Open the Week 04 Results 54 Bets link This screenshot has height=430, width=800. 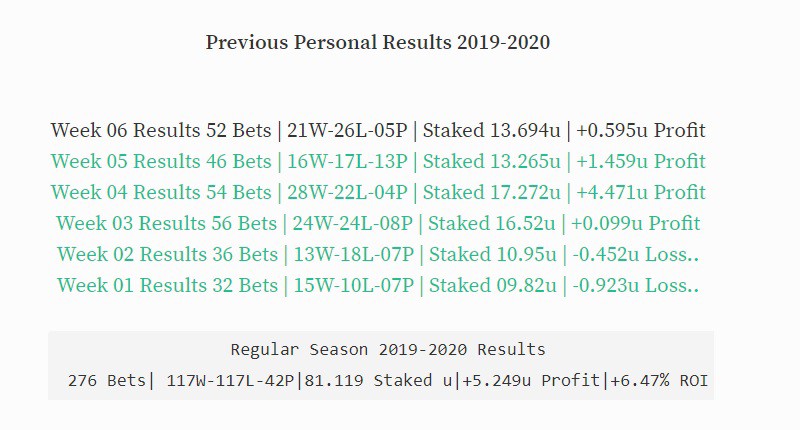[x=378, y=193]
